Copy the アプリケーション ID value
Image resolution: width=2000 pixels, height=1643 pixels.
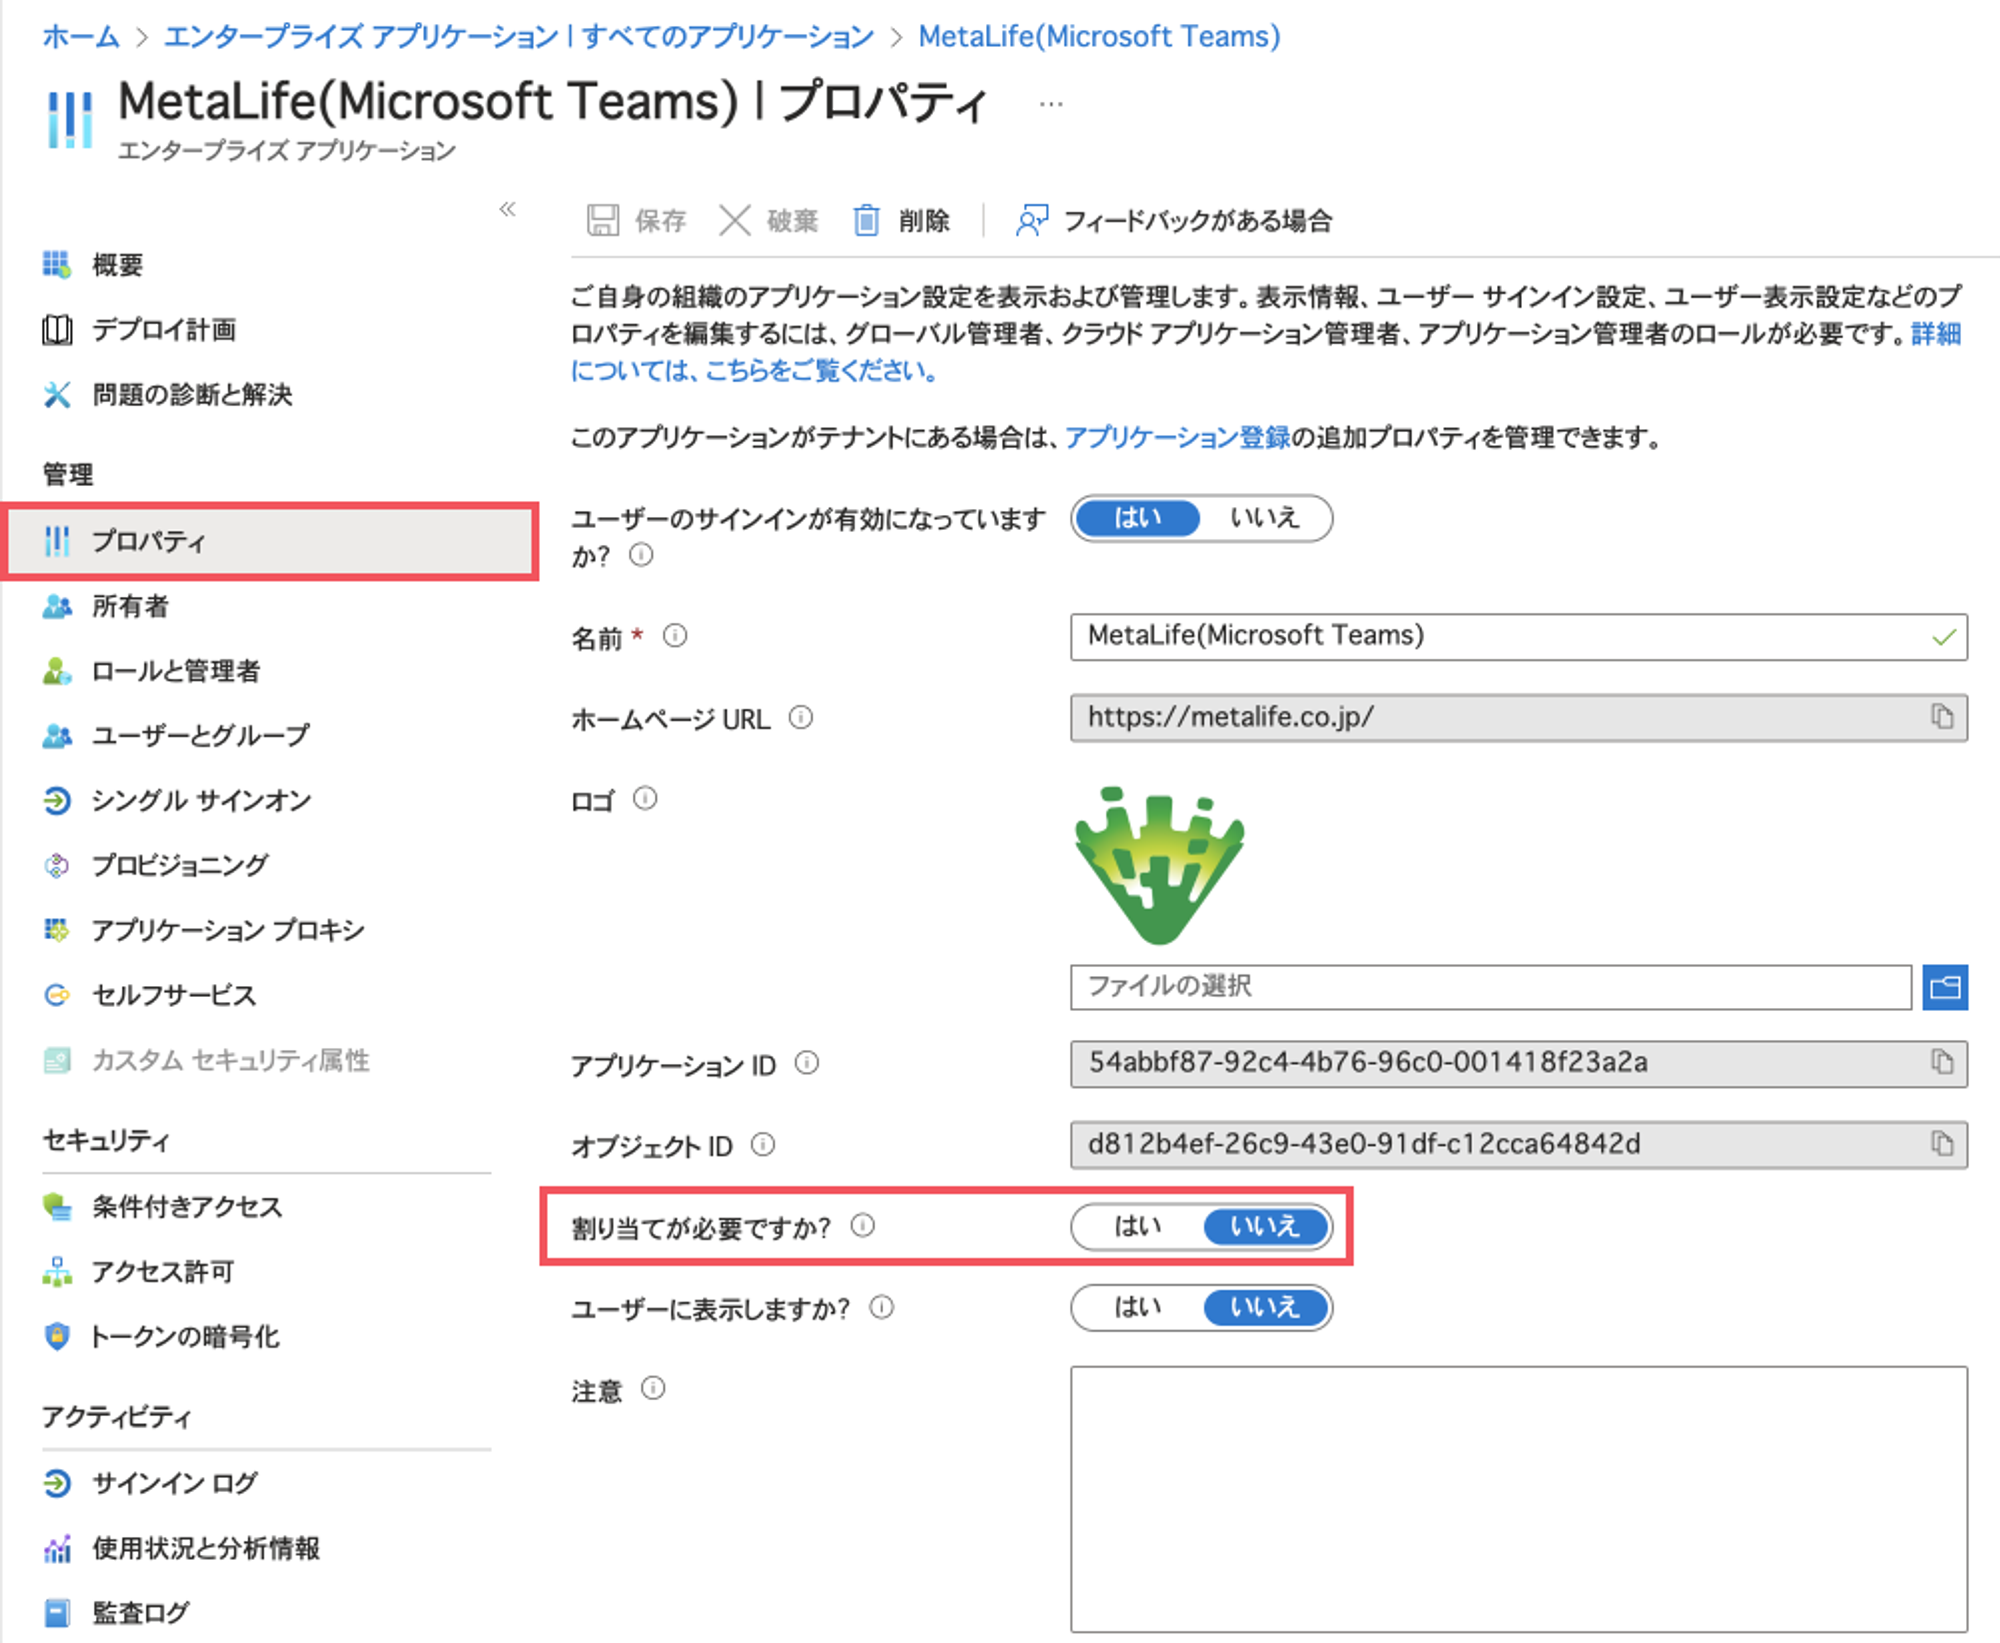(1942, 1062)
